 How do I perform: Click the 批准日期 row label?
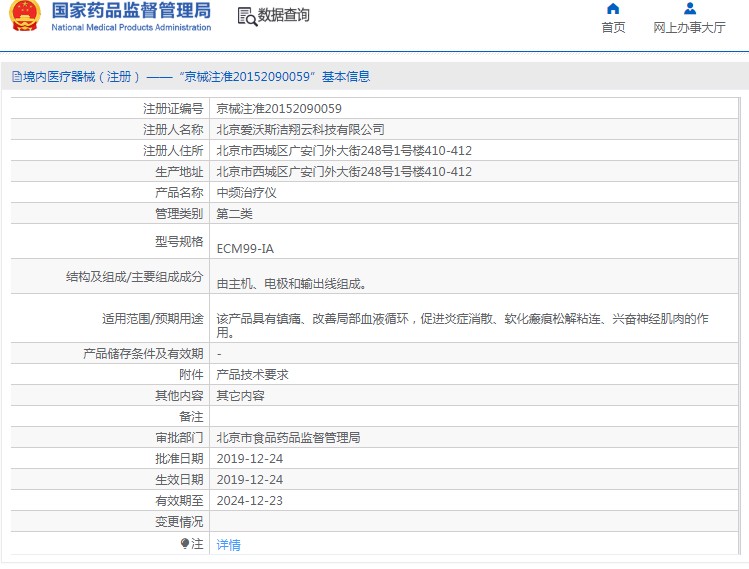pos(179,459)
